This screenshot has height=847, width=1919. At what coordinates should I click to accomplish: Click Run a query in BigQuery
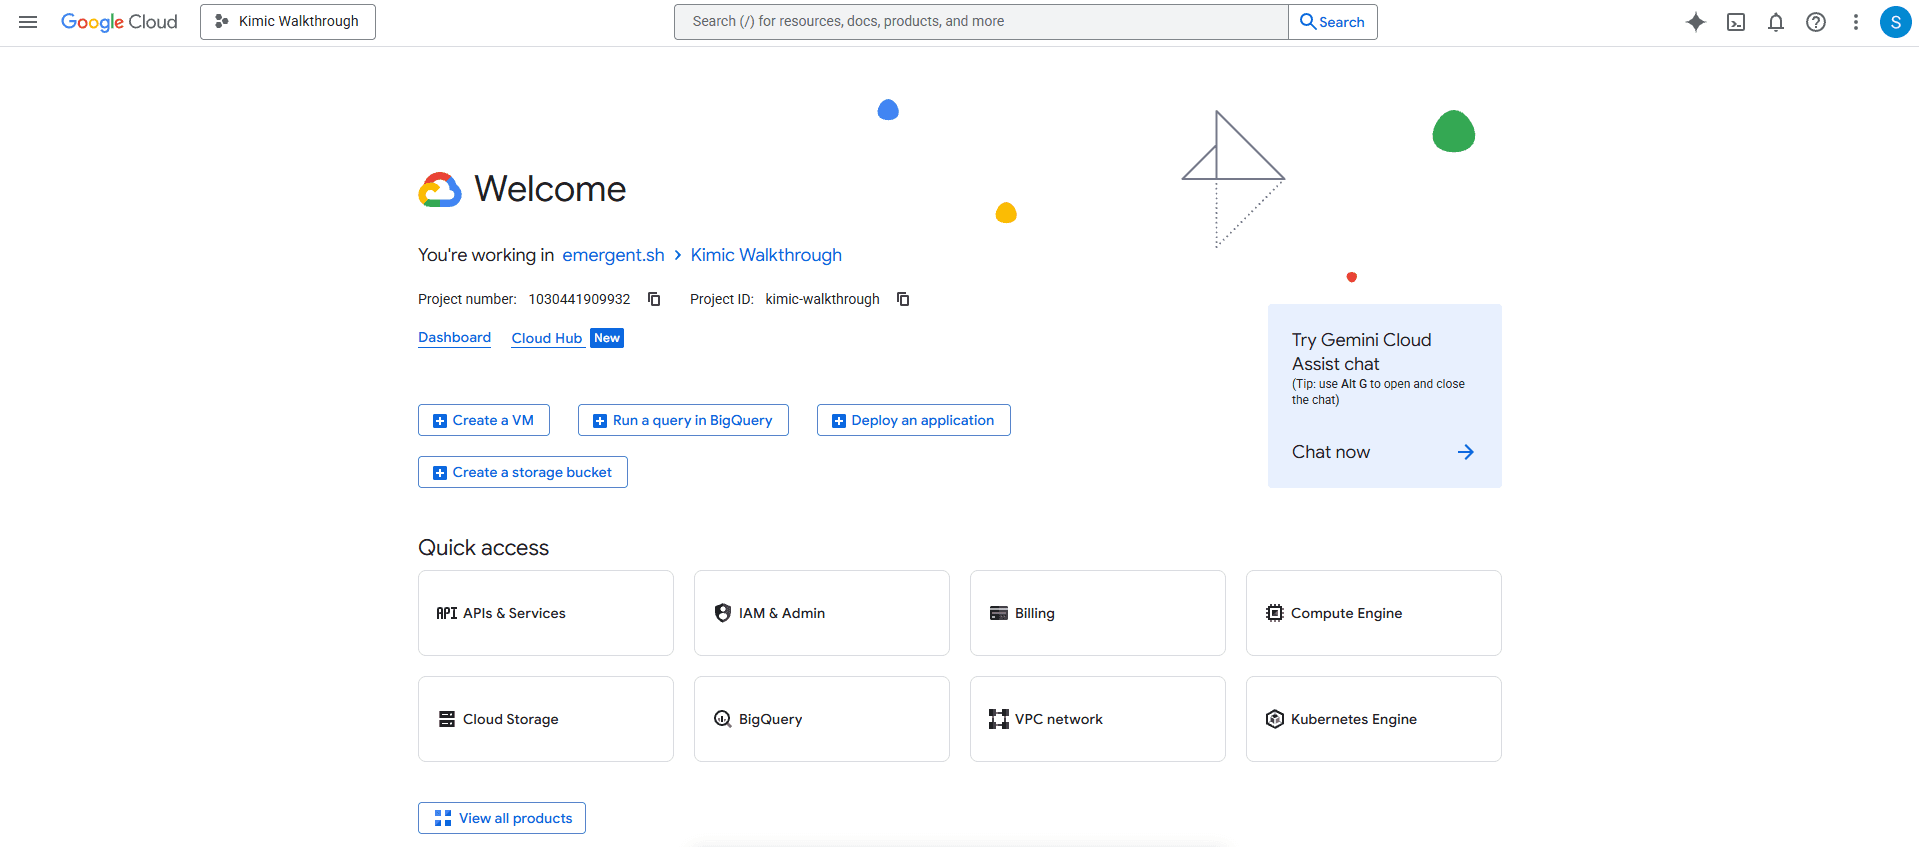[683, 420]
